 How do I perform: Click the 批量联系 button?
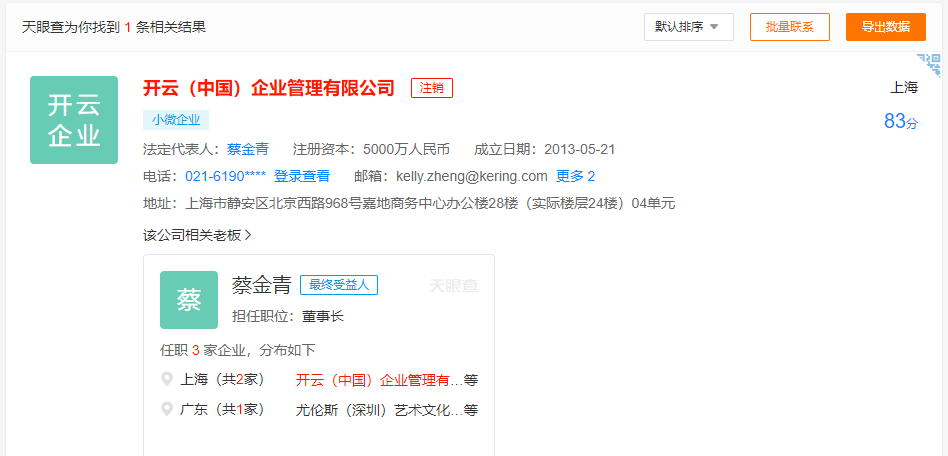coord(789,27)
